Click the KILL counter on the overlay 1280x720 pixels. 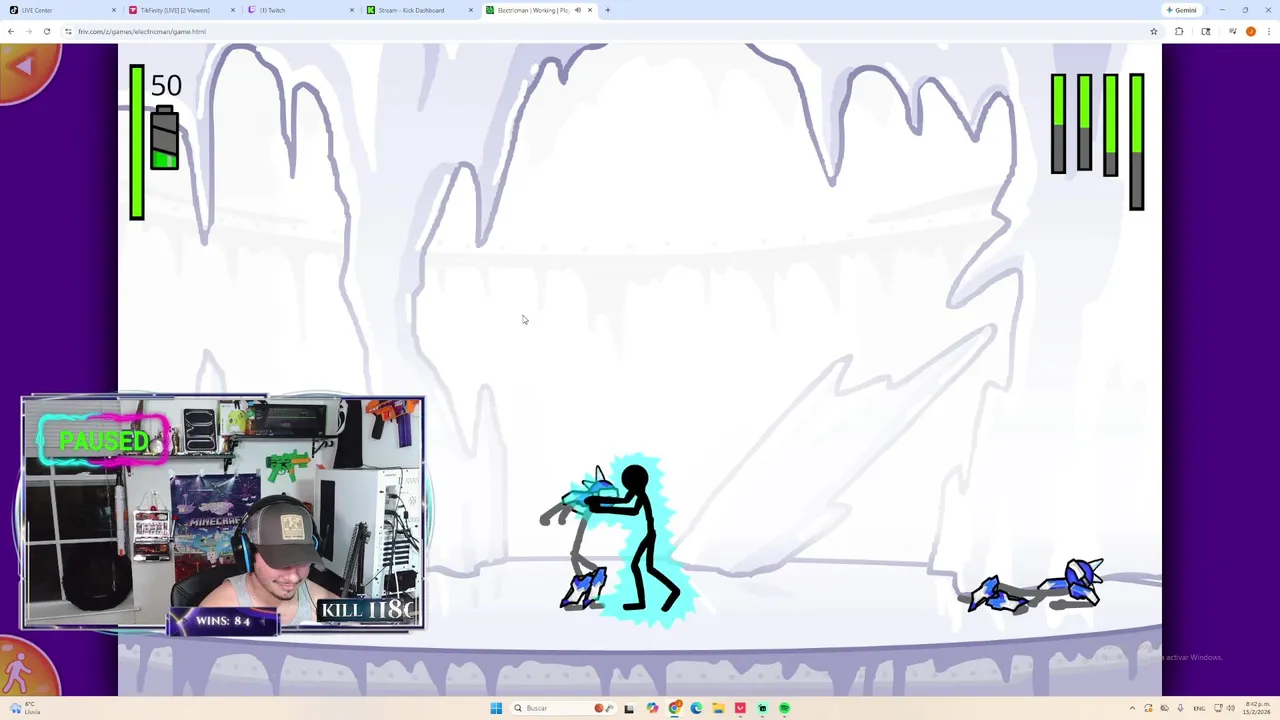[367, 609]
